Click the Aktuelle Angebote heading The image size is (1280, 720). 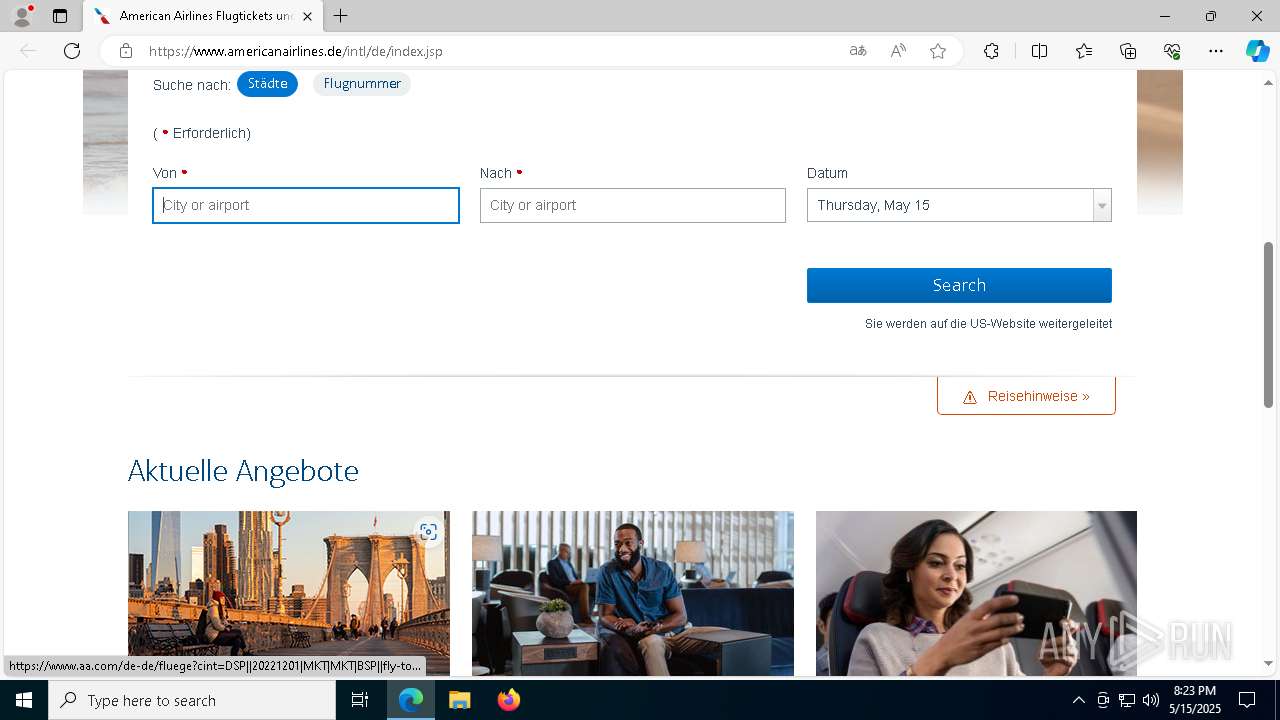243,471
